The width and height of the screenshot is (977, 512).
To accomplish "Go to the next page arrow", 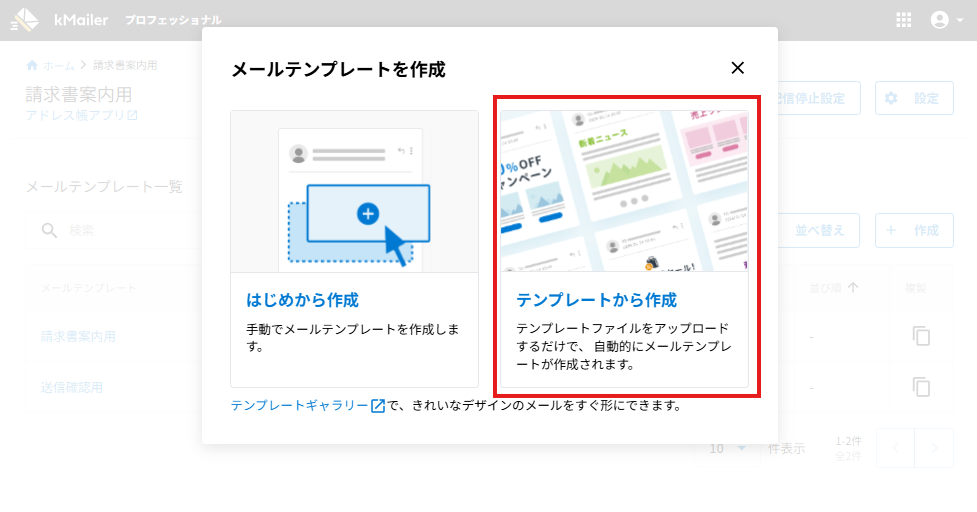I will [x=934, y=448].
